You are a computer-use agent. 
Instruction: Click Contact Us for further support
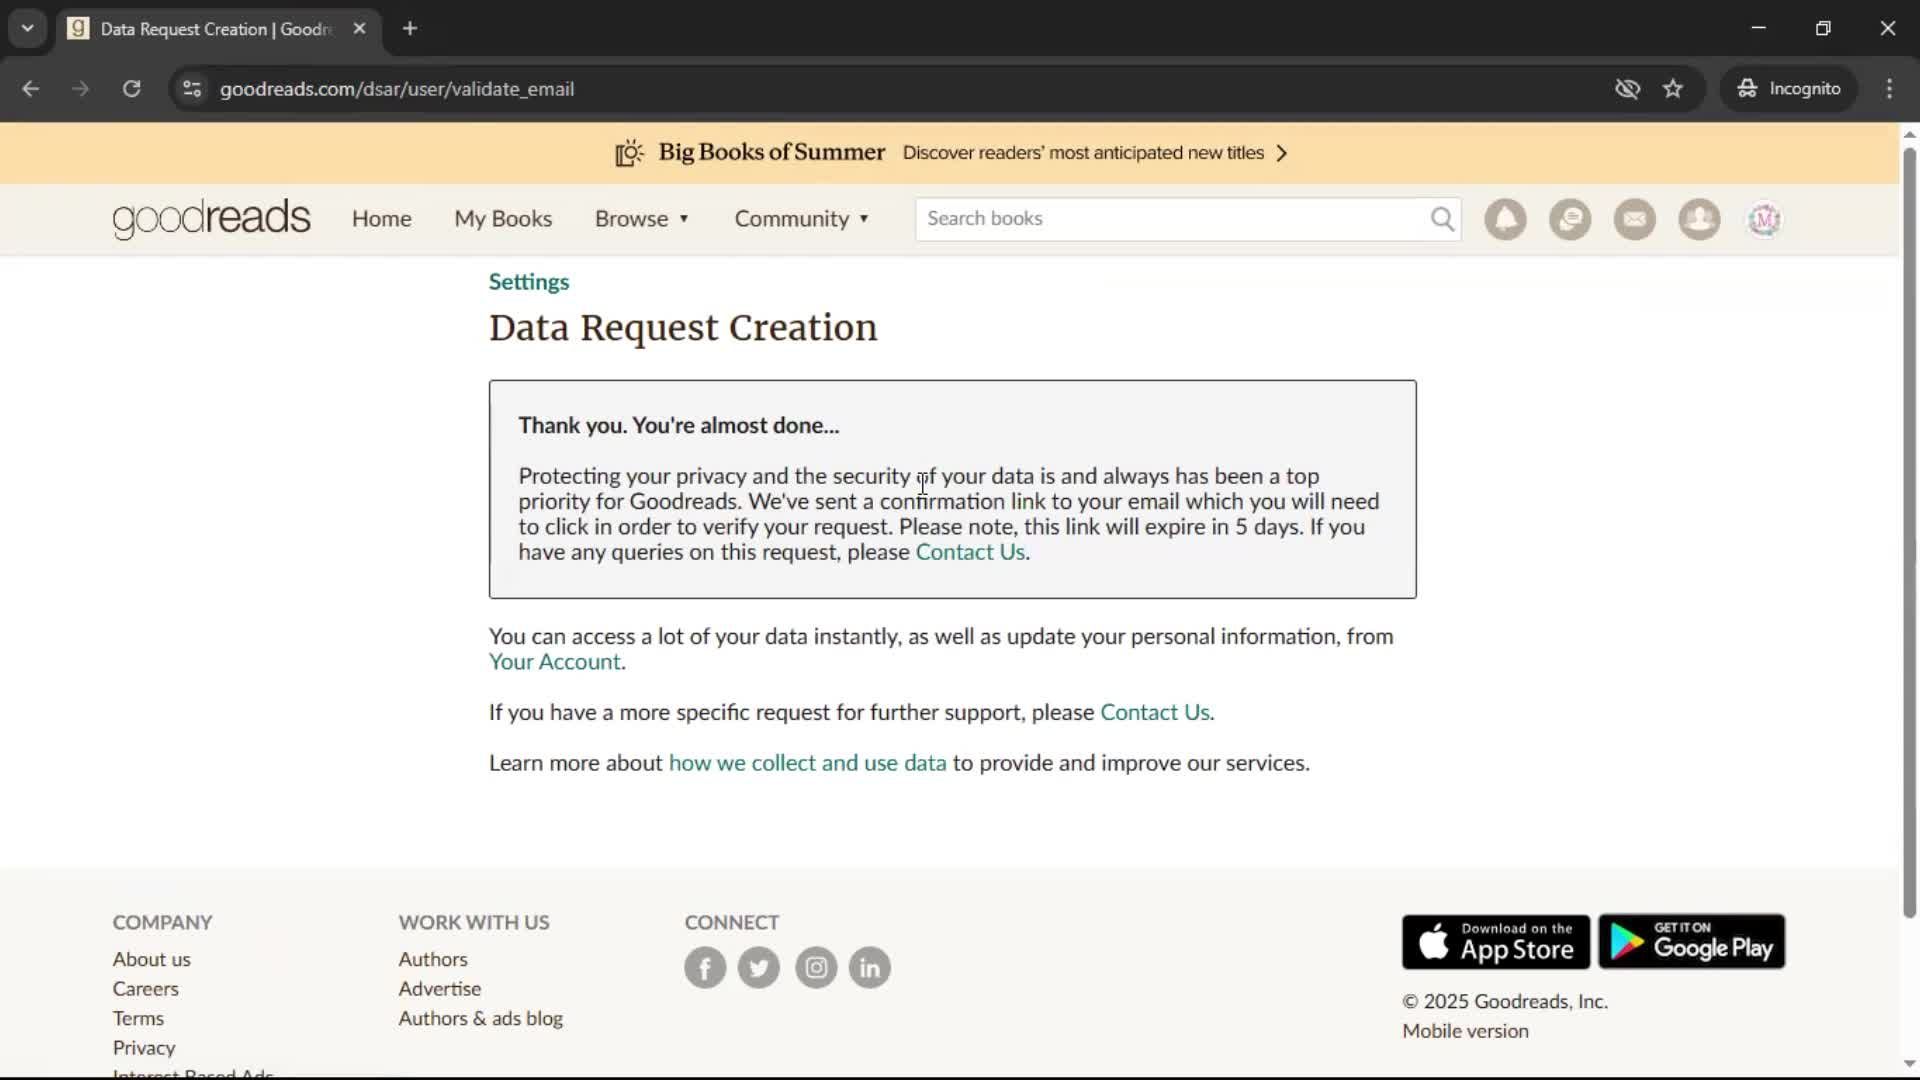click(1155, 712)
